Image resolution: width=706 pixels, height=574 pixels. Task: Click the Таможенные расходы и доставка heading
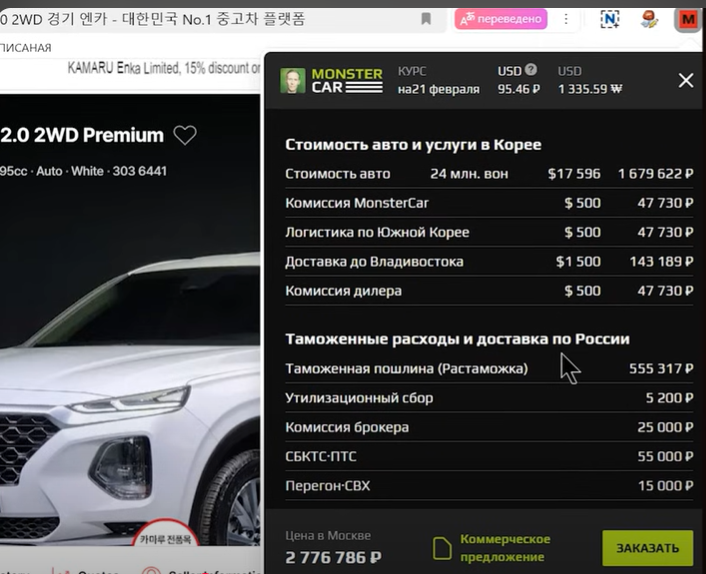[x=457, y=339]
